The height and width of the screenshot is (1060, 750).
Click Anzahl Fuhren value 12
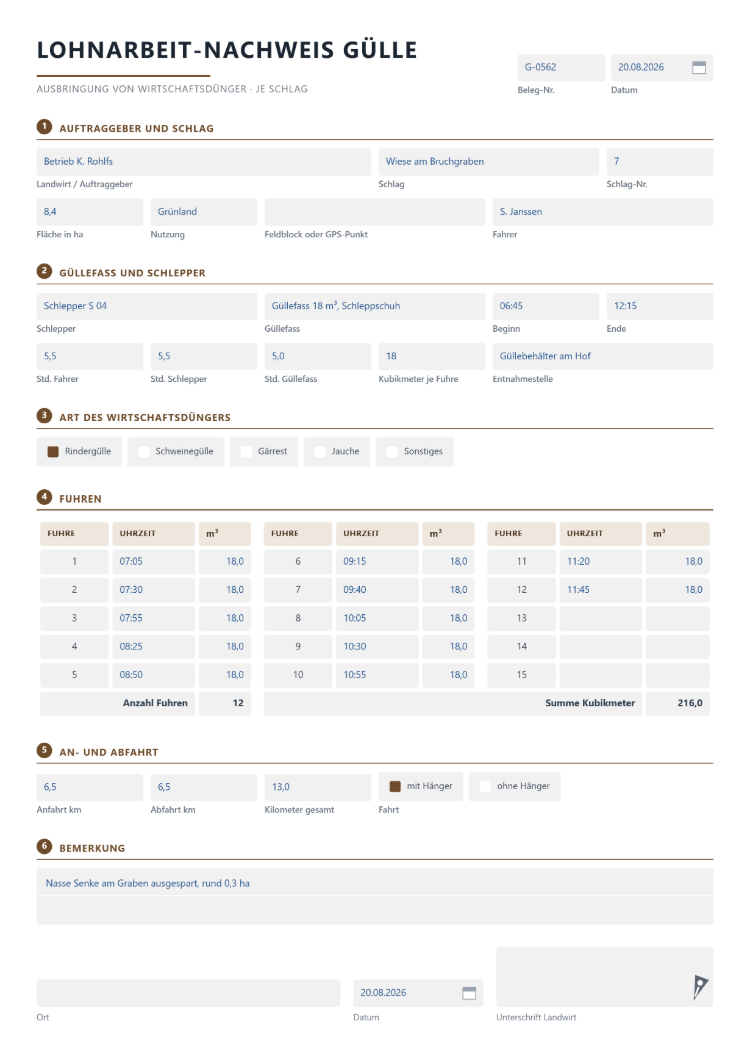(225, 704)
